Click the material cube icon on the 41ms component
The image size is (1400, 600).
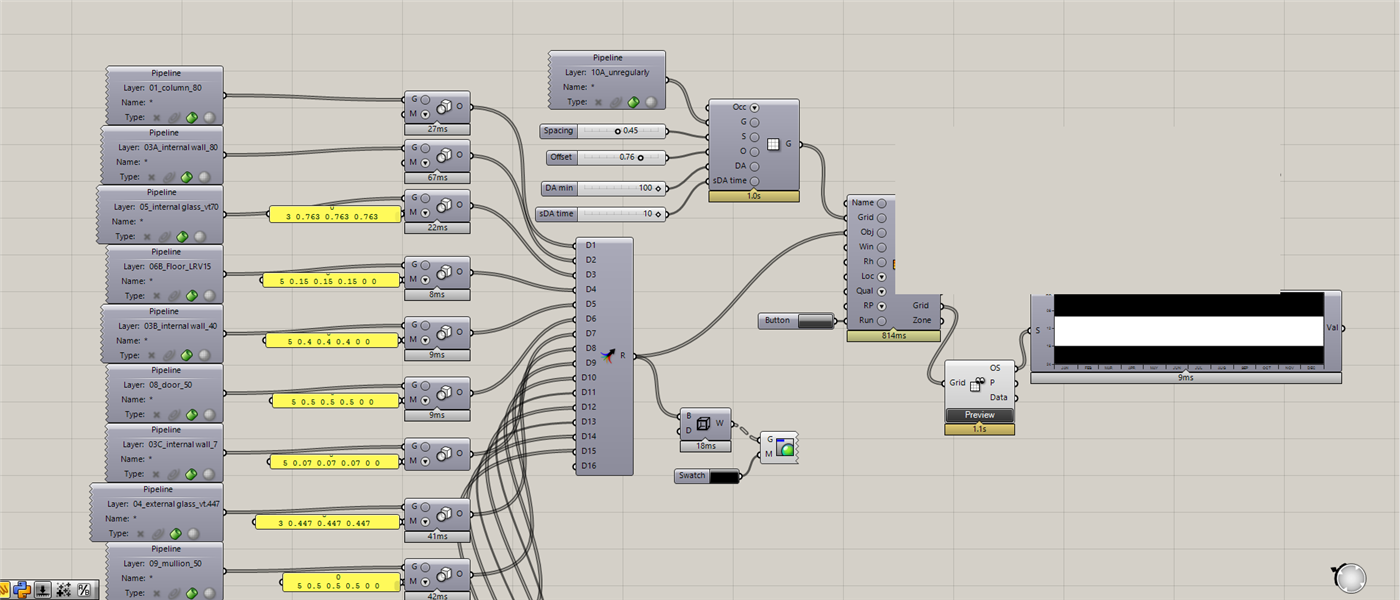click(446, 513)
